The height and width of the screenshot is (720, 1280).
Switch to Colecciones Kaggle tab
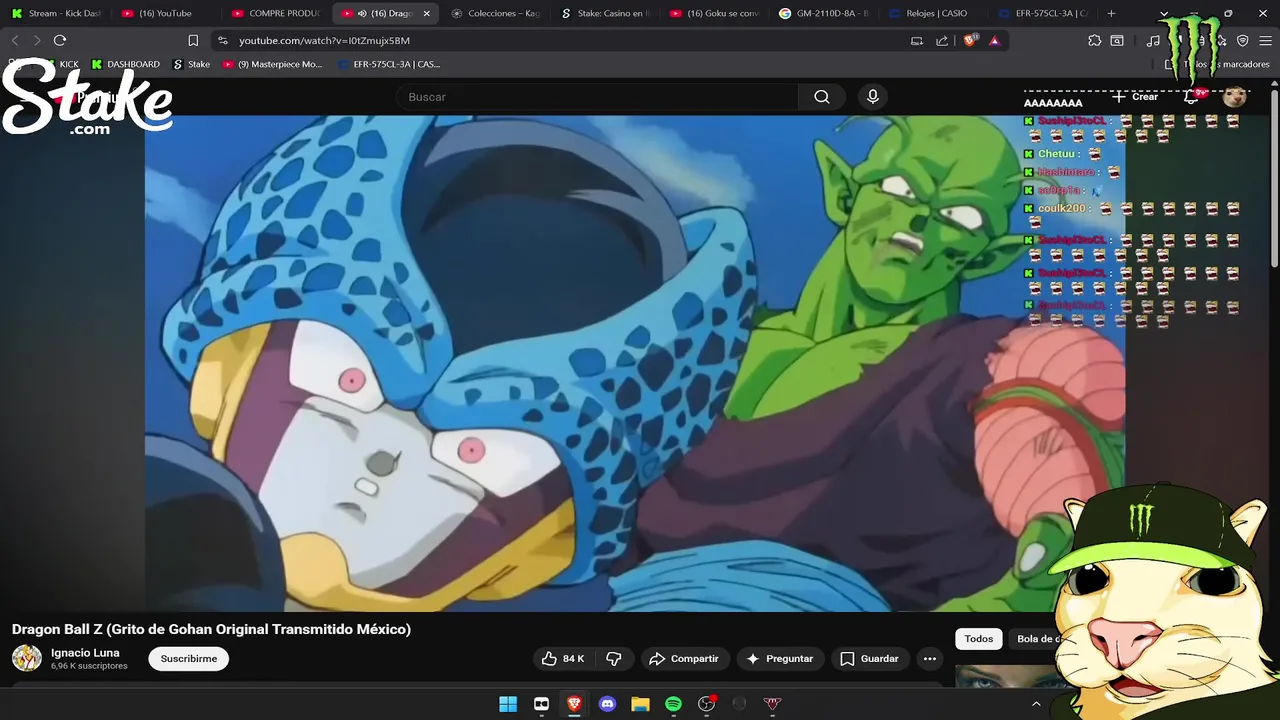click(496, 13)
